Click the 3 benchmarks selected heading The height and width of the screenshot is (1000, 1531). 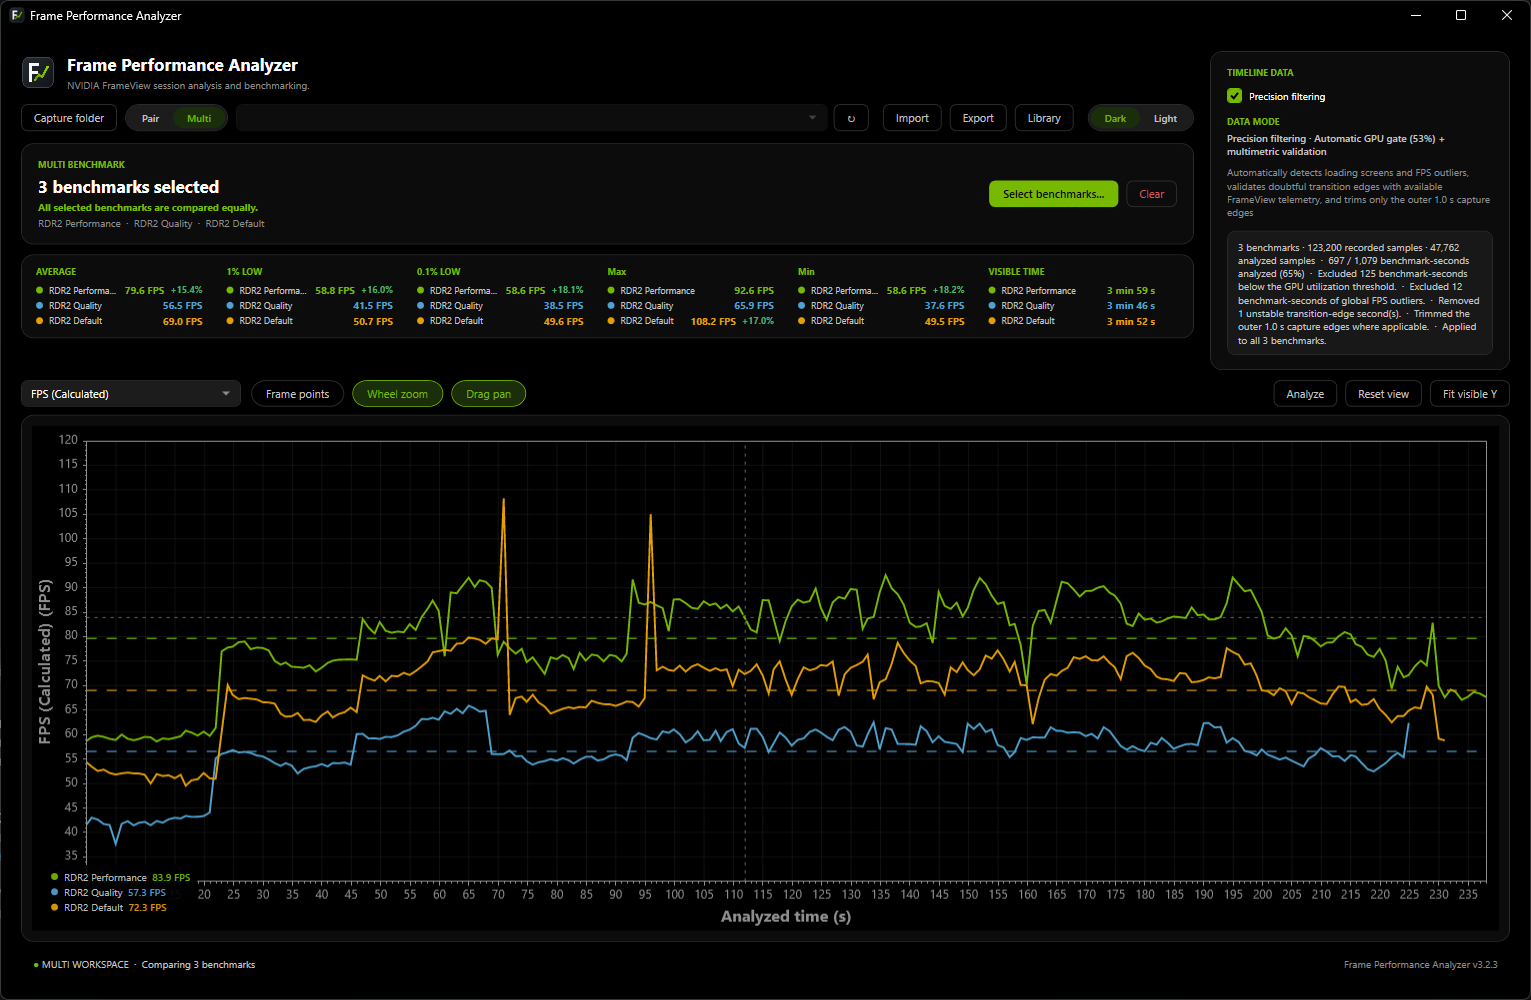[128, 187]
